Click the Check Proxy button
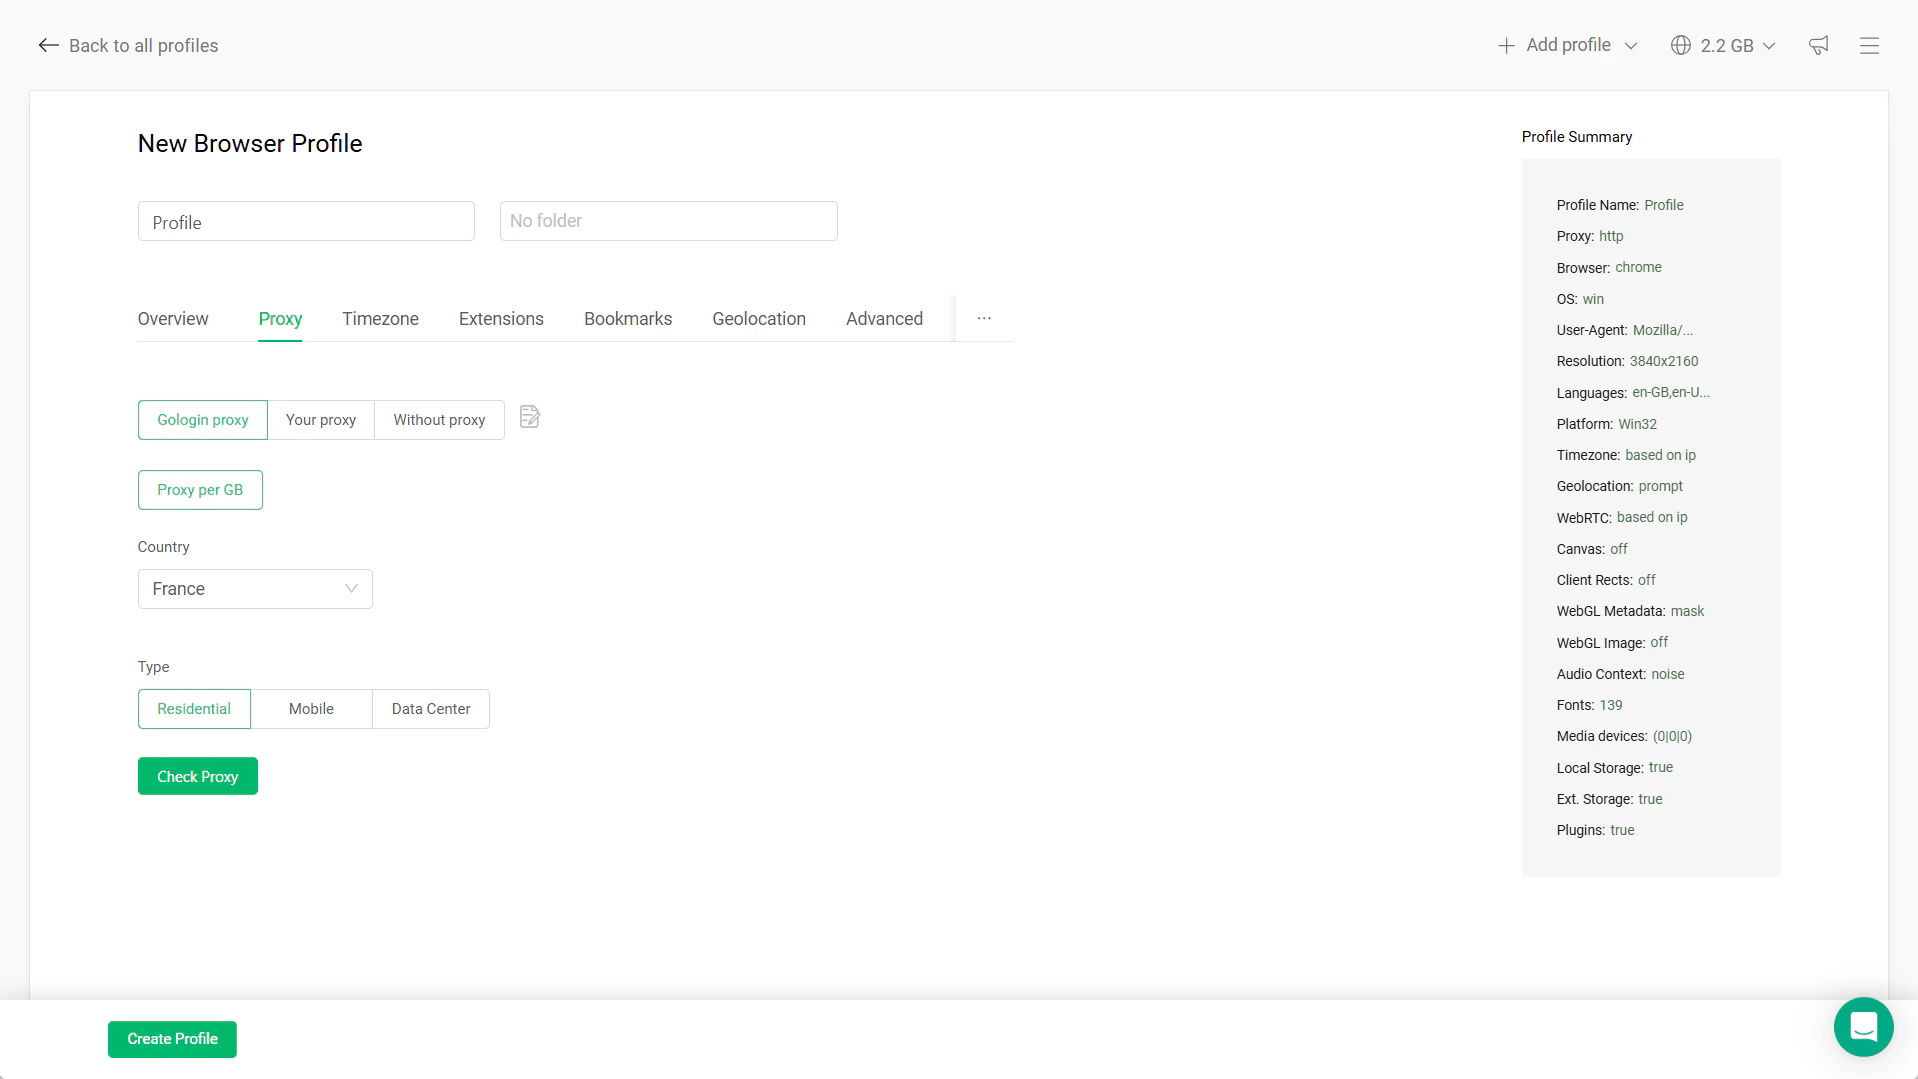The height and width of the screenshot is (1079, 1918). [x=197, y=776]
